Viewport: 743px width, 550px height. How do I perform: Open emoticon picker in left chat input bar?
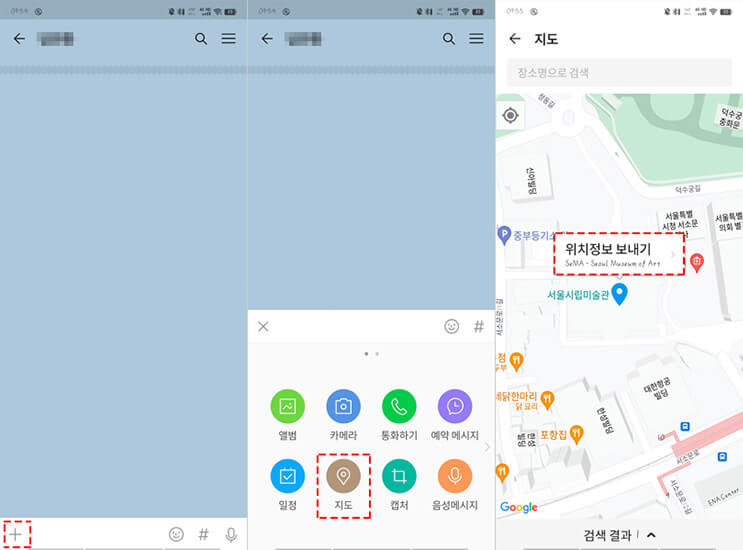176,534
